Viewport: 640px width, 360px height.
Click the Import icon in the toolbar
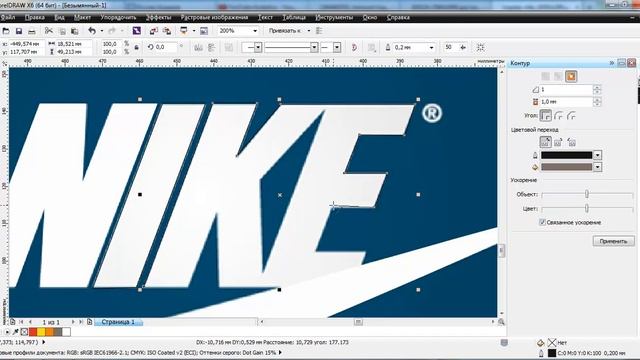pyautogui.click(x=154, y=31)
